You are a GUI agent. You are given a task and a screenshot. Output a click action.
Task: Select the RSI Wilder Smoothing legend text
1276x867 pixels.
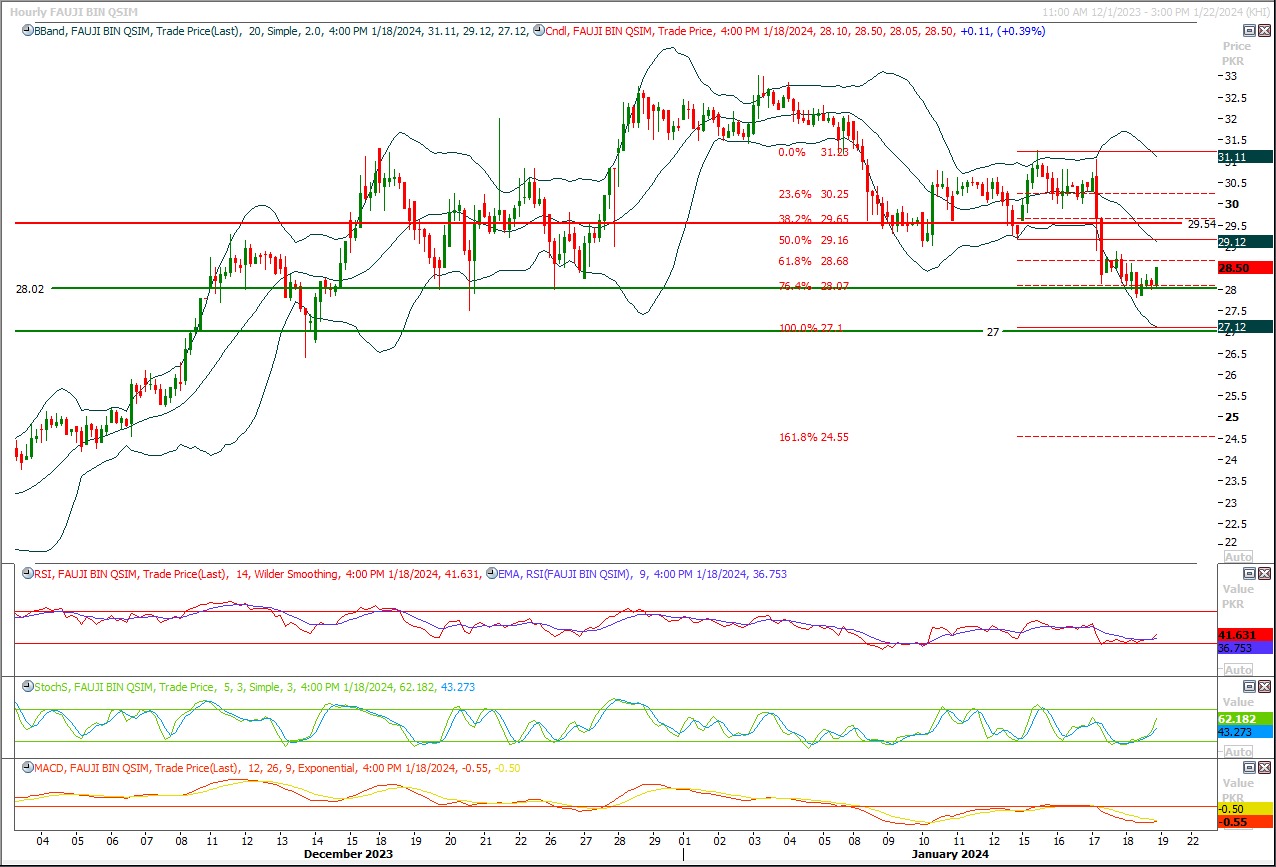(x=256, y=574)
